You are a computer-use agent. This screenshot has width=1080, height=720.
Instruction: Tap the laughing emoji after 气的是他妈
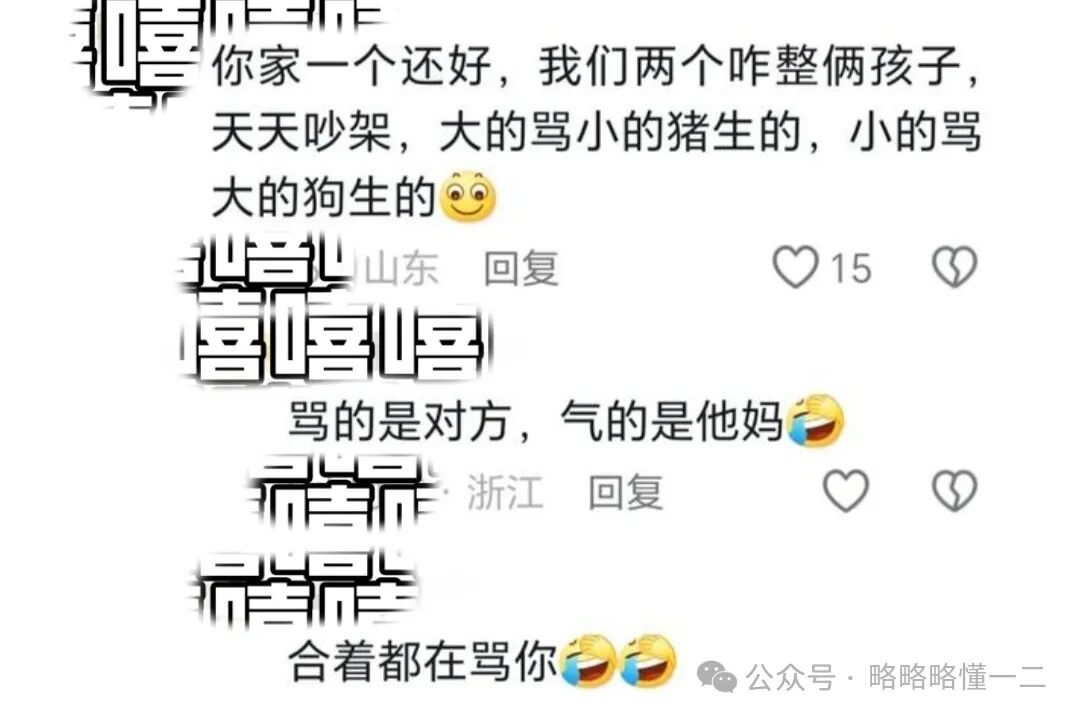[x=816, y=421]
